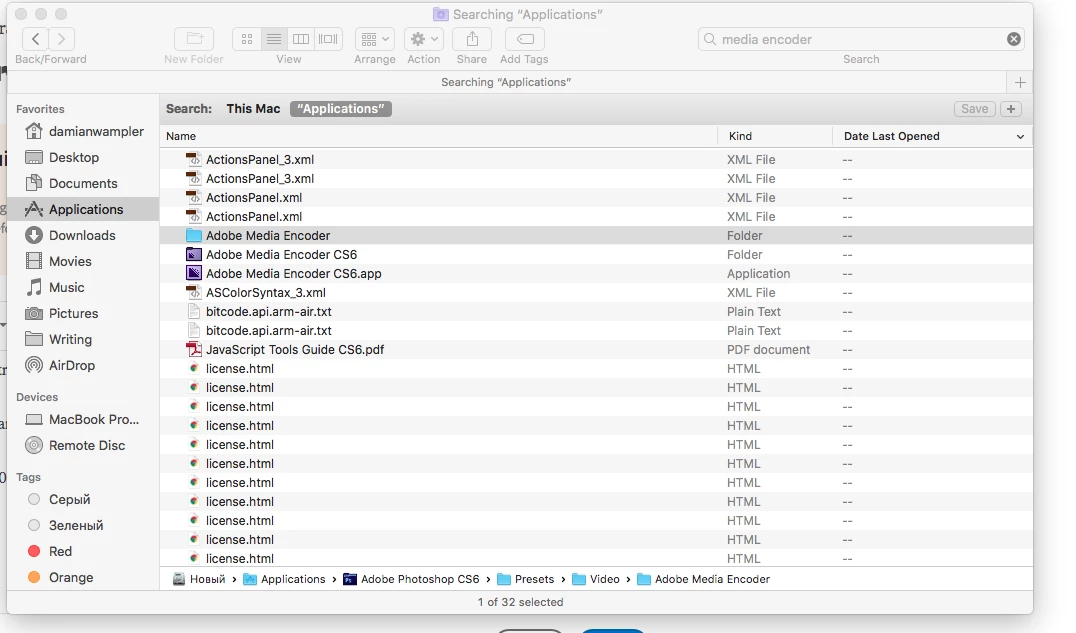This screenshot has width=1076, height=633.
Task: Go back with the Back arrow button
Action: point(36,39)
